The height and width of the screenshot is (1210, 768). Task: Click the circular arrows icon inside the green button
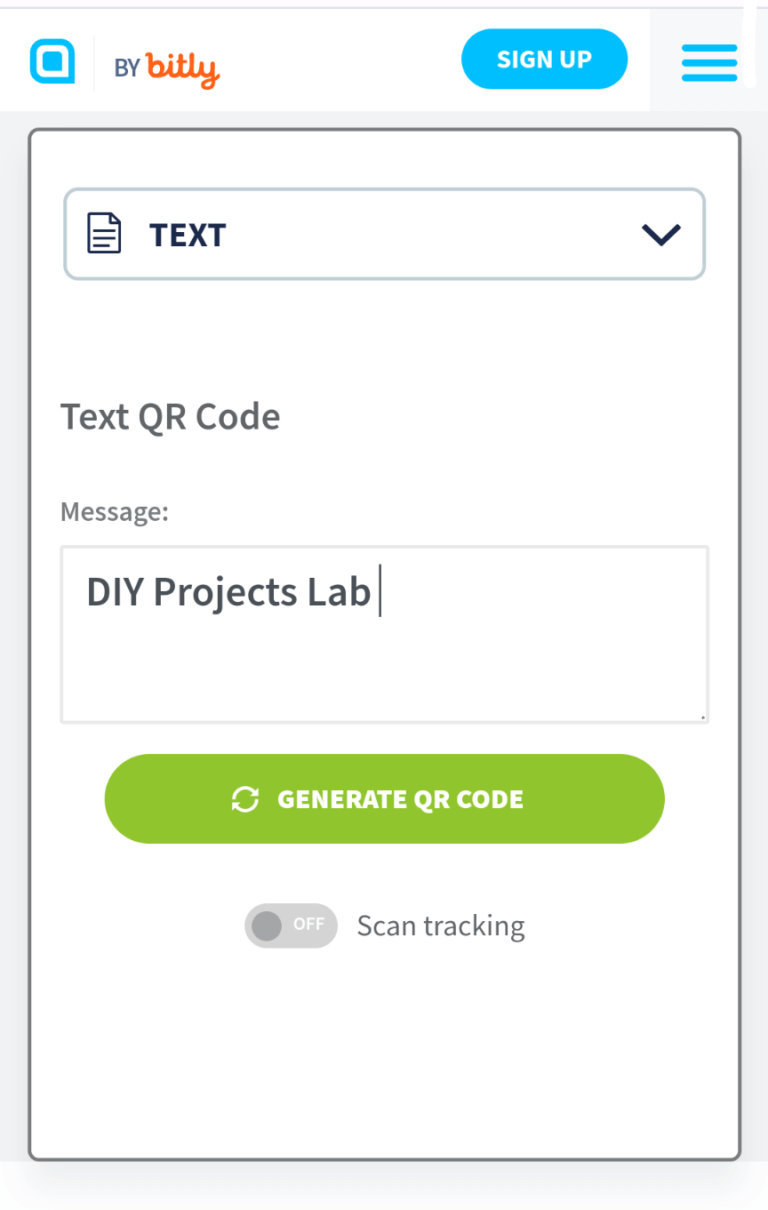pos(245,799)
